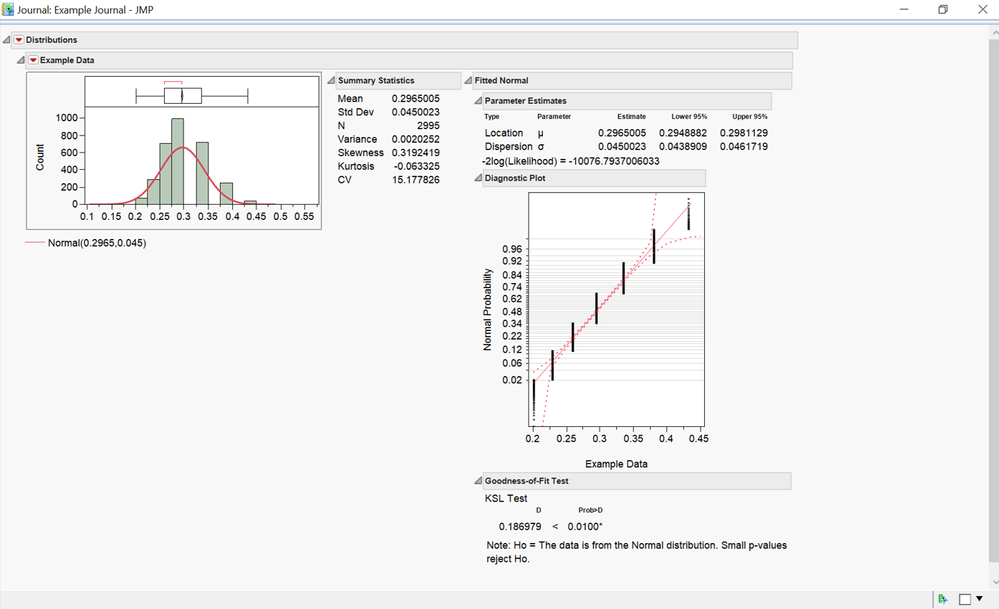Collapse the Fitted Normal section

(x=468, y=80)
